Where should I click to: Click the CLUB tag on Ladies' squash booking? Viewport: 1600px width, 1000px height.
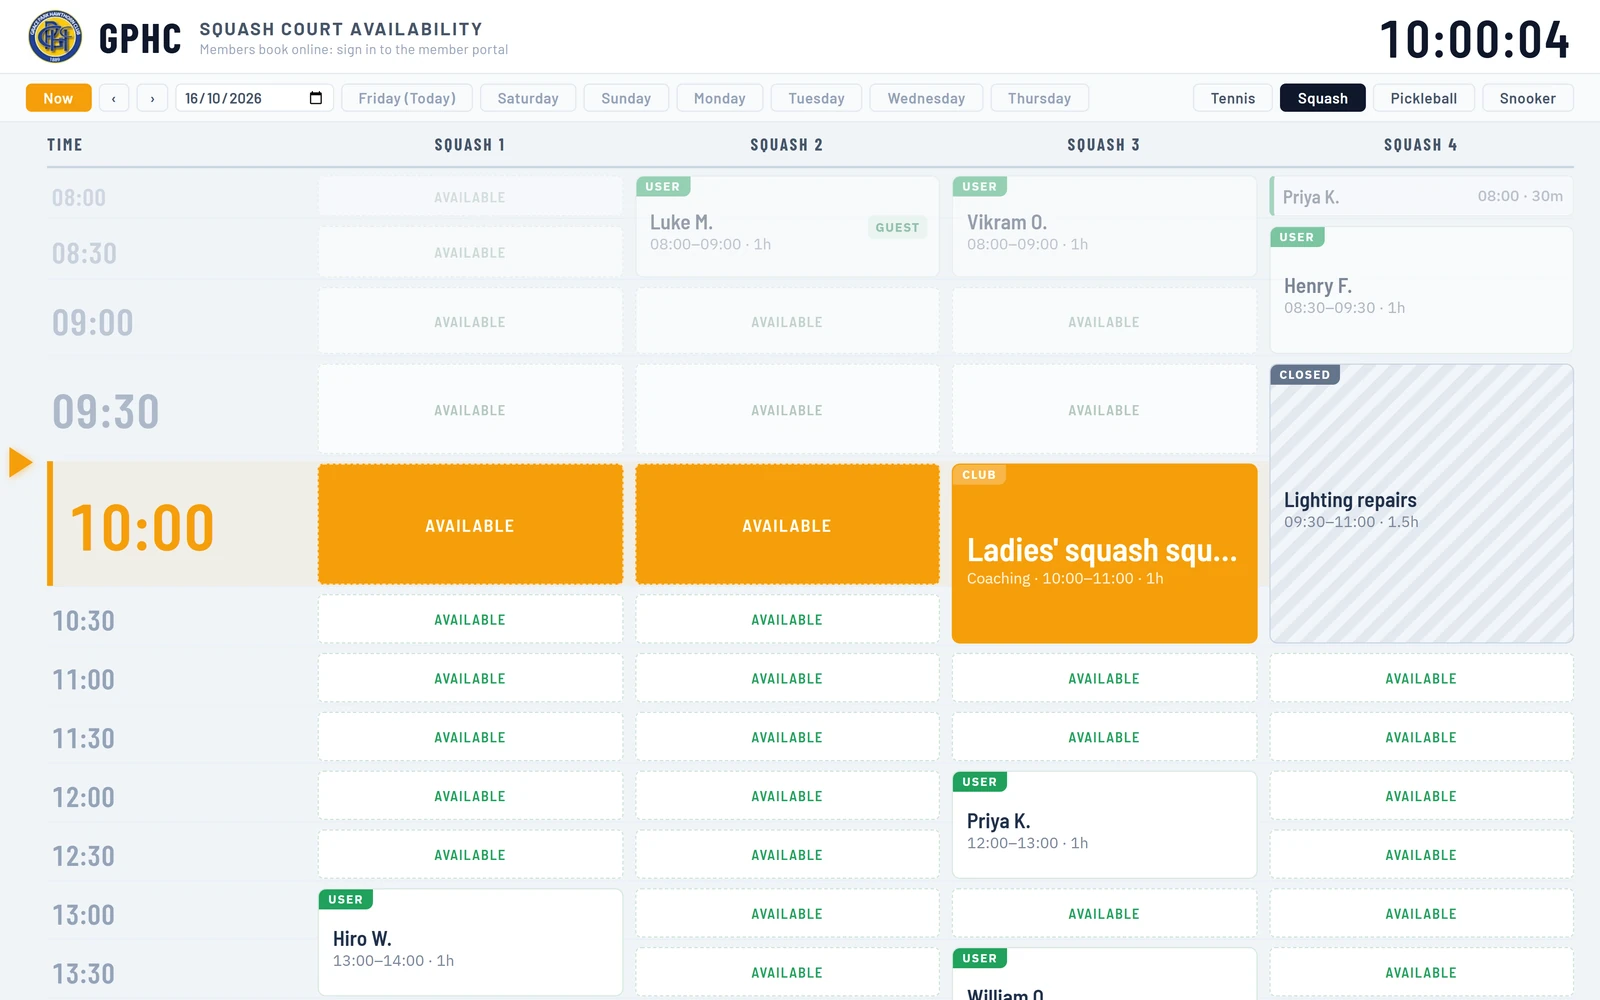click(x=979, y=475)
